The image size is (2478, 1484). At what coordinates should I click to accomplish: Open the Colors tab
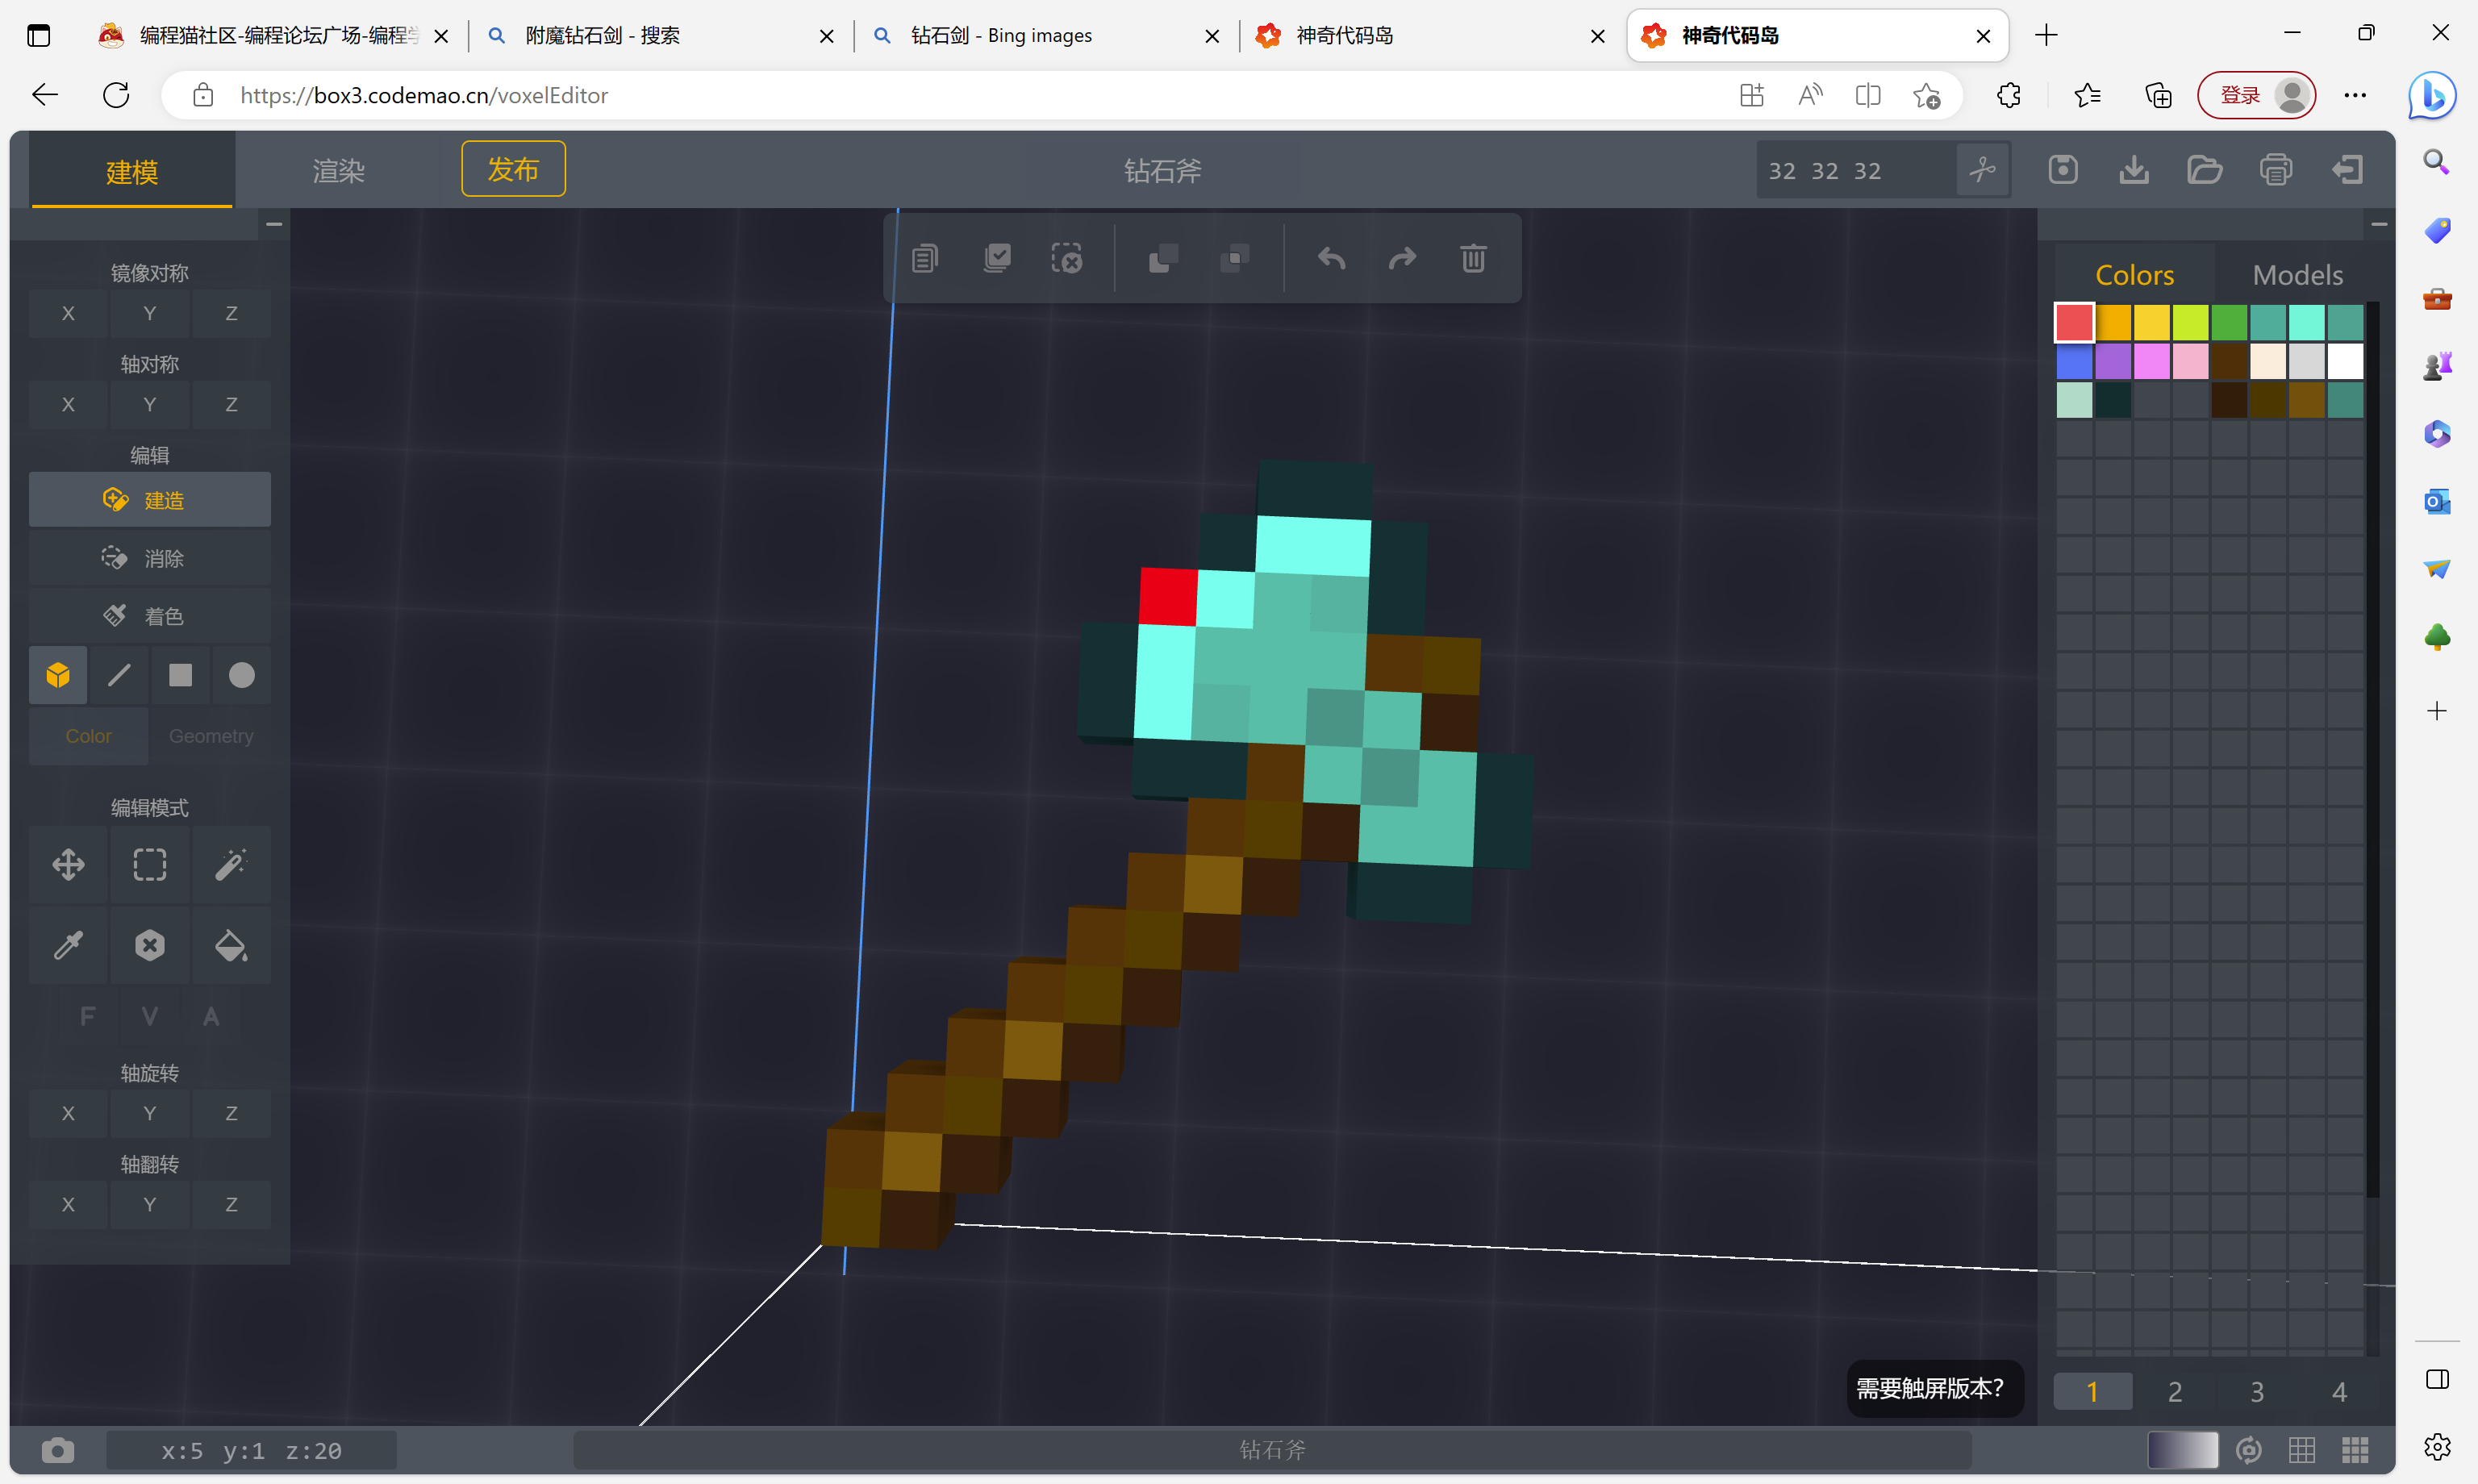(2134, 275)
